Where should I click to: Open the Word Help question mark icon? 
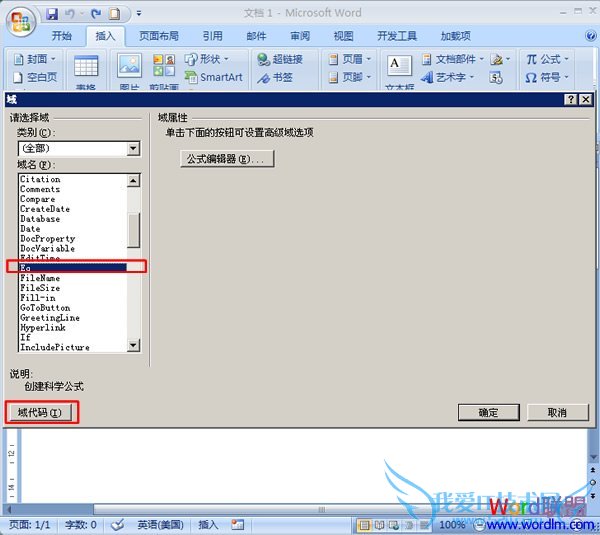pos(591,36)
